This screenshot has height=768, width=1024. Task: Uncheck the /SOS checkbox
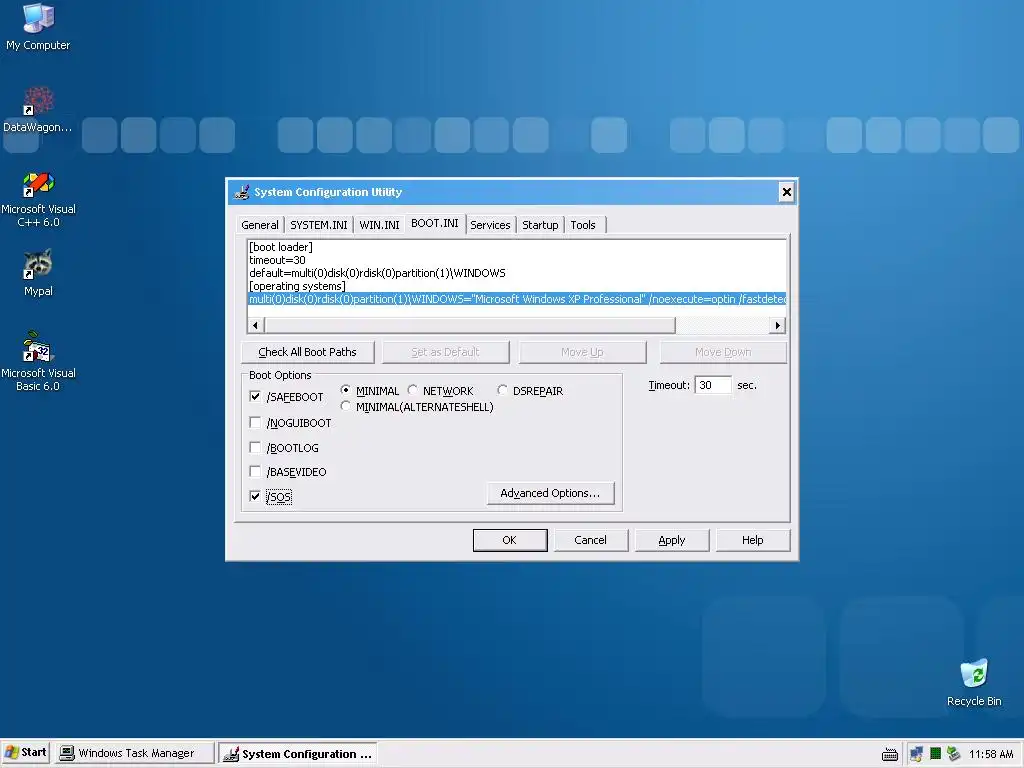click(255, 496)
